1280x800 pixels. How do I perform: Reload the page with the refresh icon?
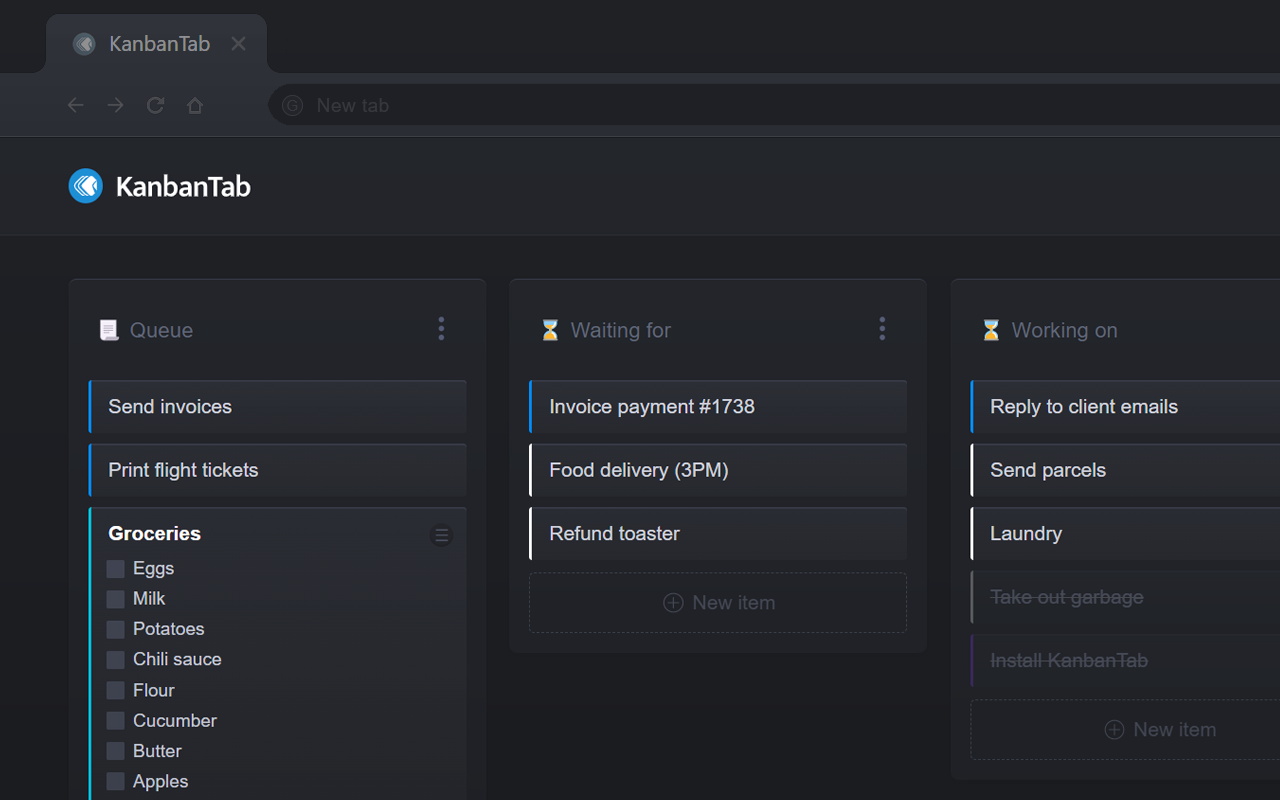155,105
